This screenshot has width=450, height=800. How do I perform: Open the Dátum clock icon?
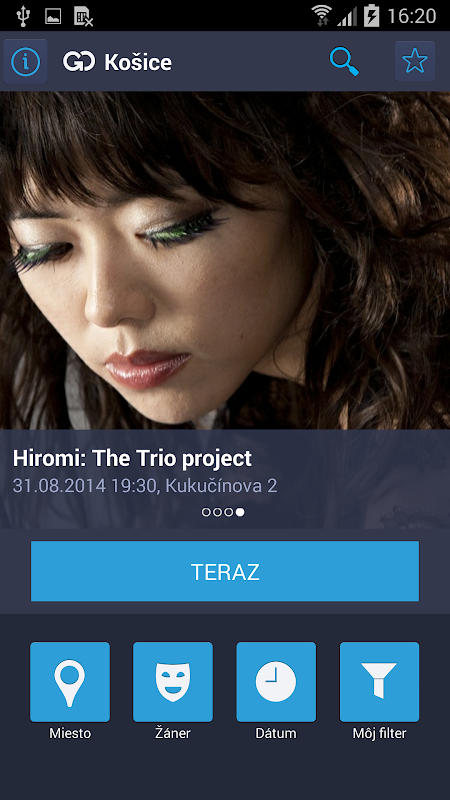point(276,682)
